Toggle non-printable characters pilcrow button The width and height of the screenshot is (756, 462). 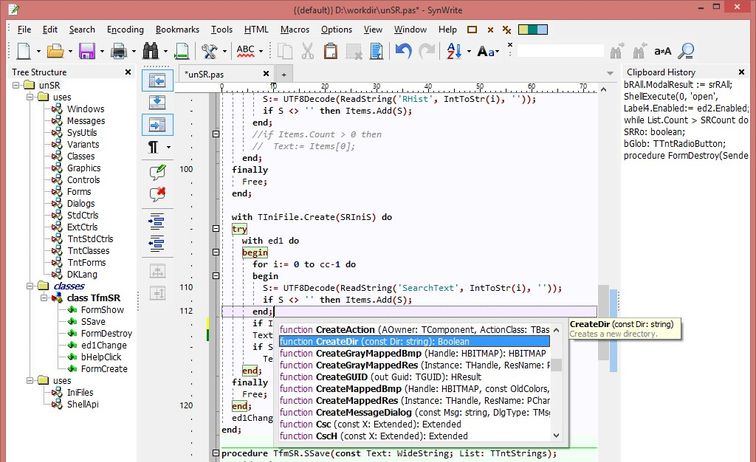(x=153, y=147)
